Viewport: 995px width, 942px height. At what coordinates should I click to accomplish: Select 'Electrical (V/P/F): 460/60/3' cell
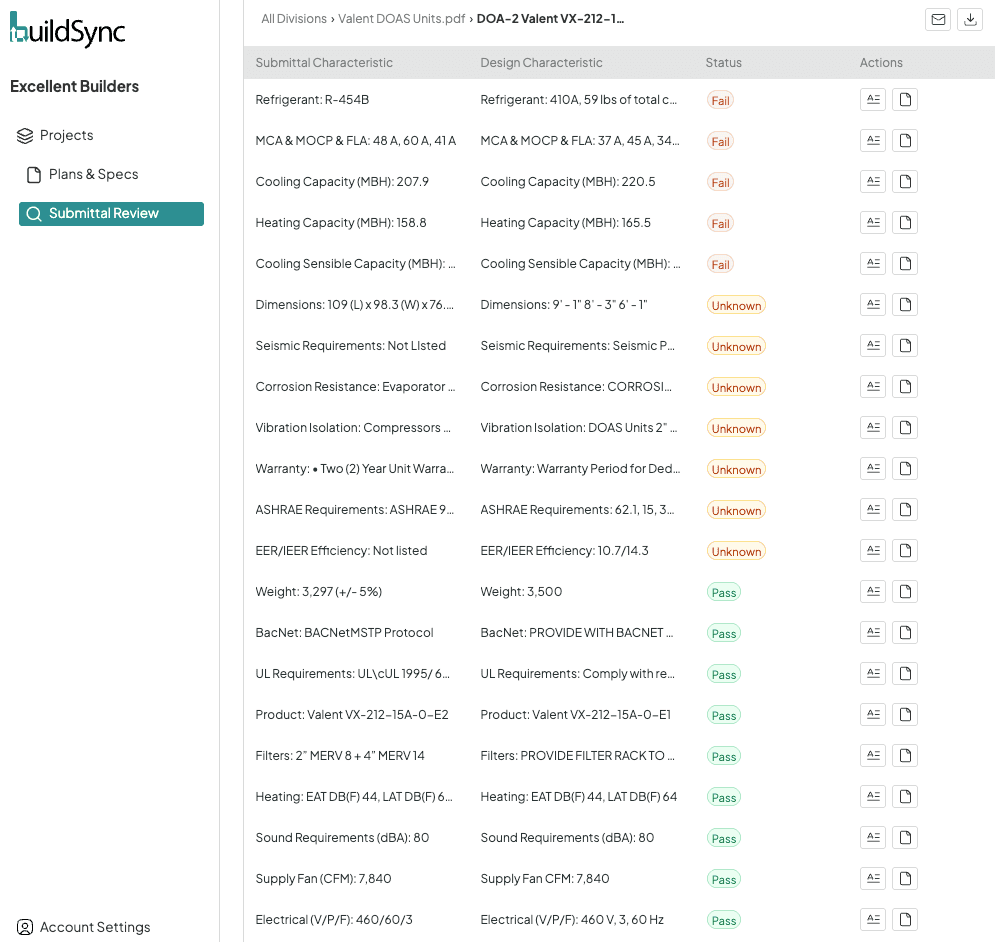click(x=334, y=919)
